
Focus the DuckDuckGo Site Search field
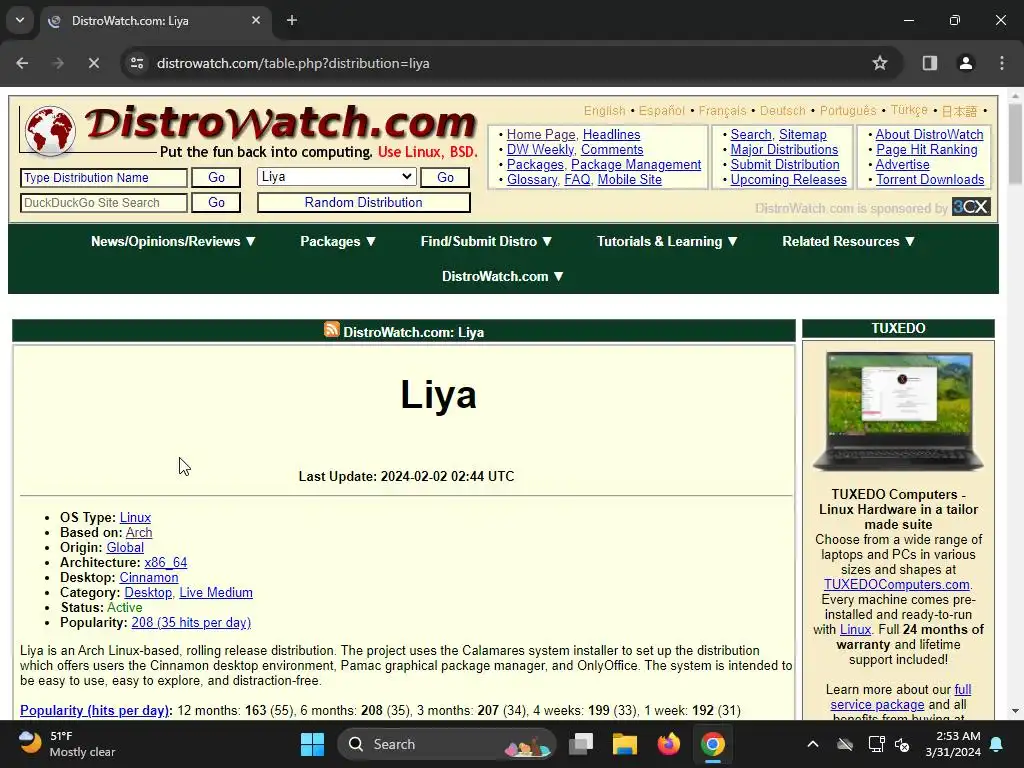(x=104, y=202)
